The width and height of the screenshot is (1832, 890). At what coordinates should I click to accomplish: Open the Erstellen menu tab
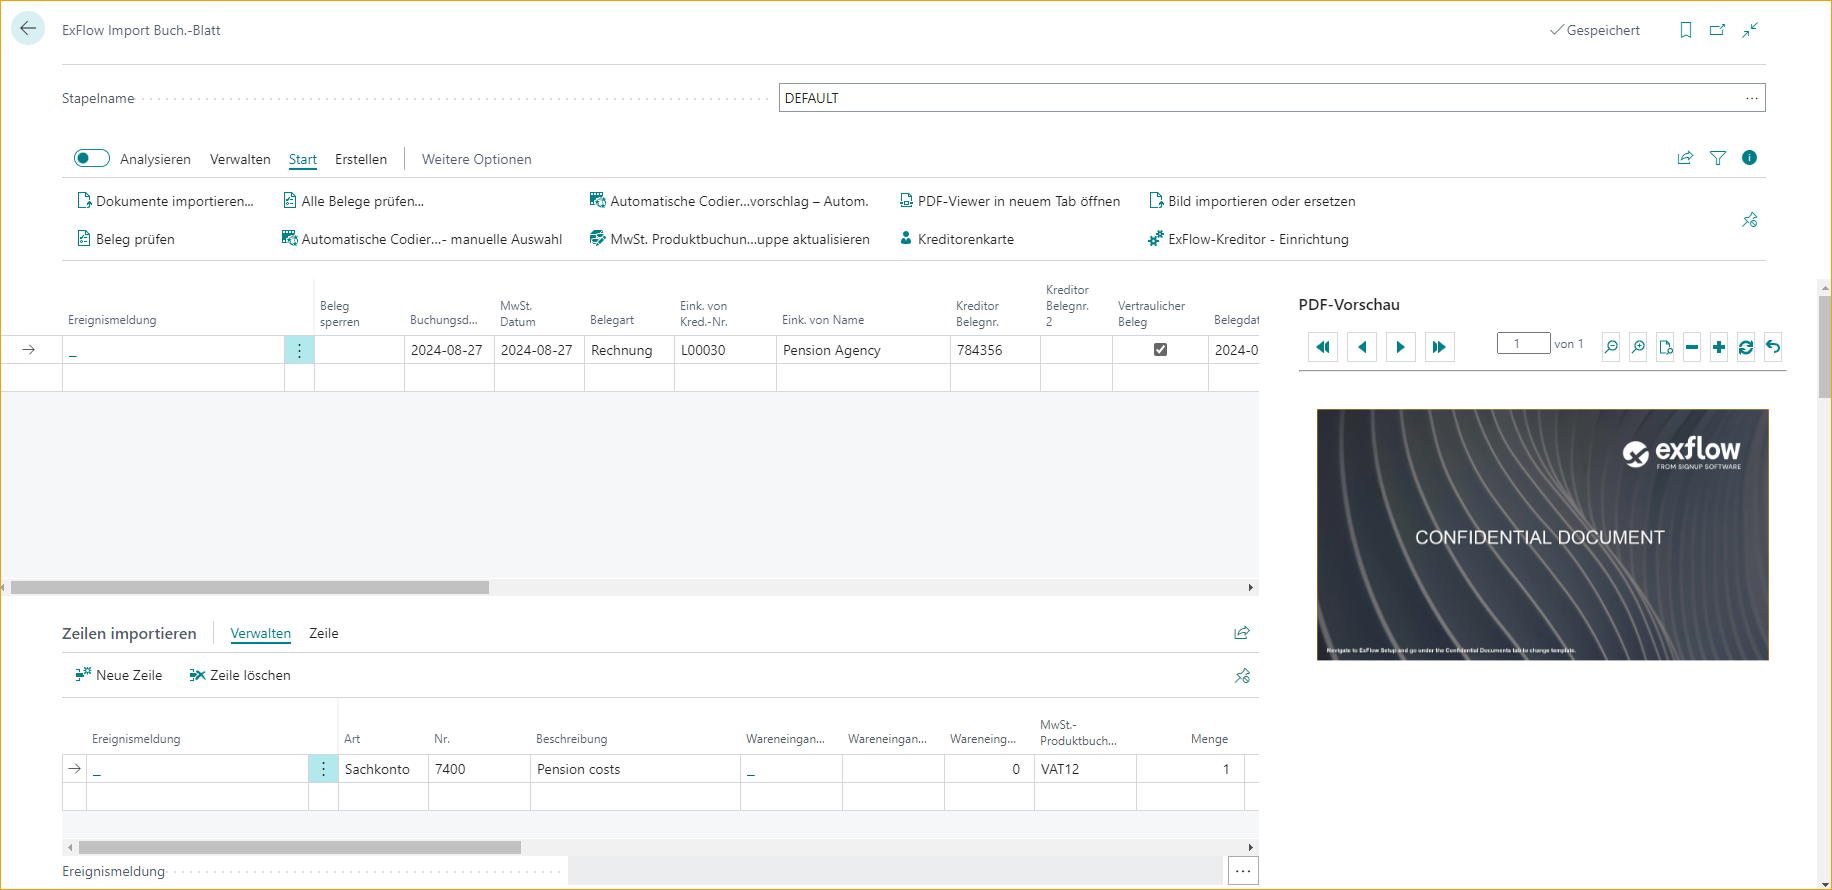[361, 159]
